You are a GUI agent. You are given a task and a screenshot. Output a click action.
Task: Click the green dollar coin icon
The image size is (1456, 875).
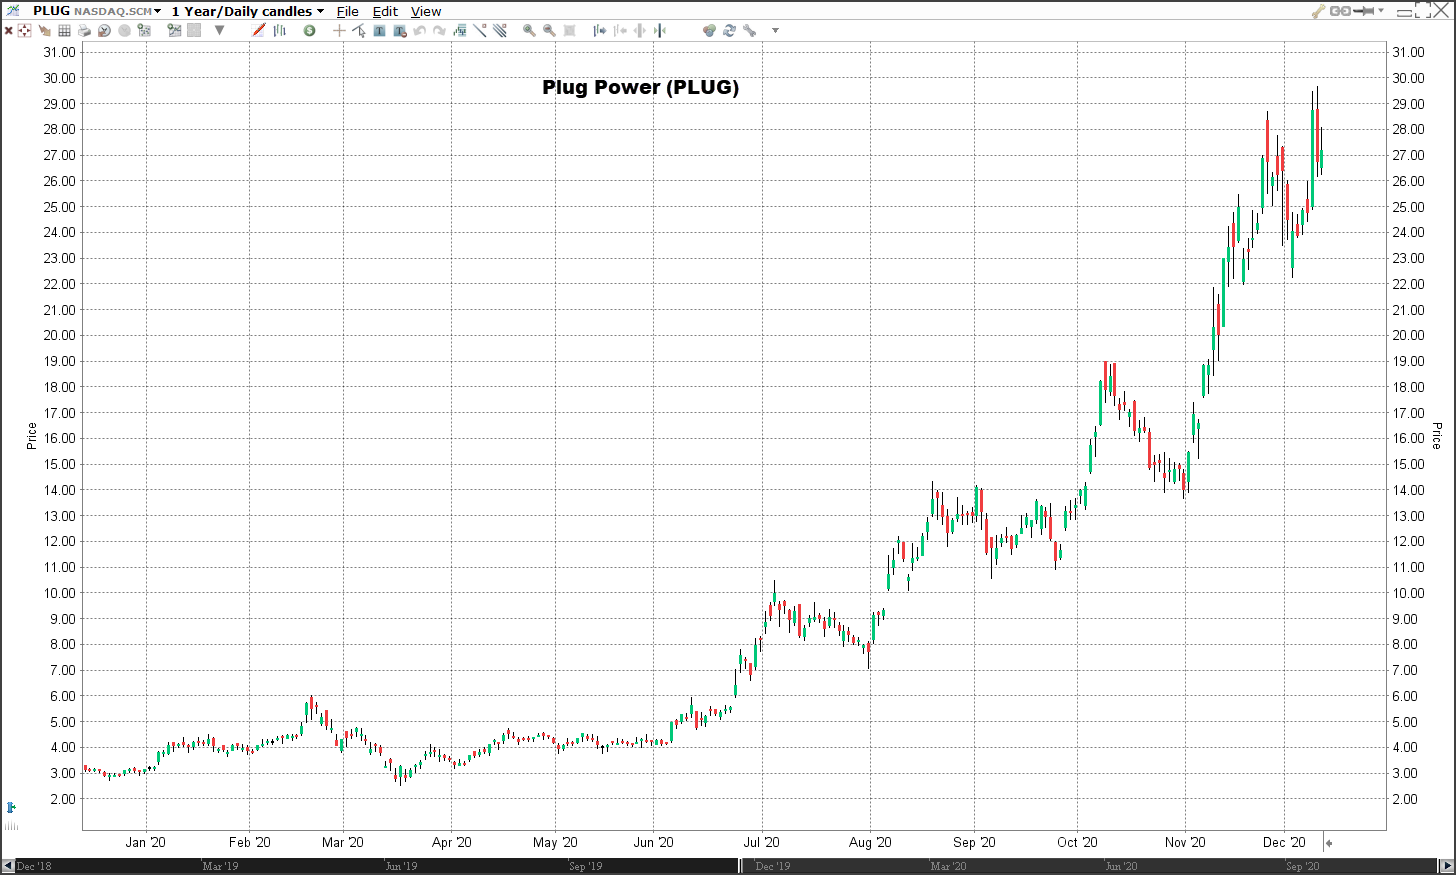309,31
